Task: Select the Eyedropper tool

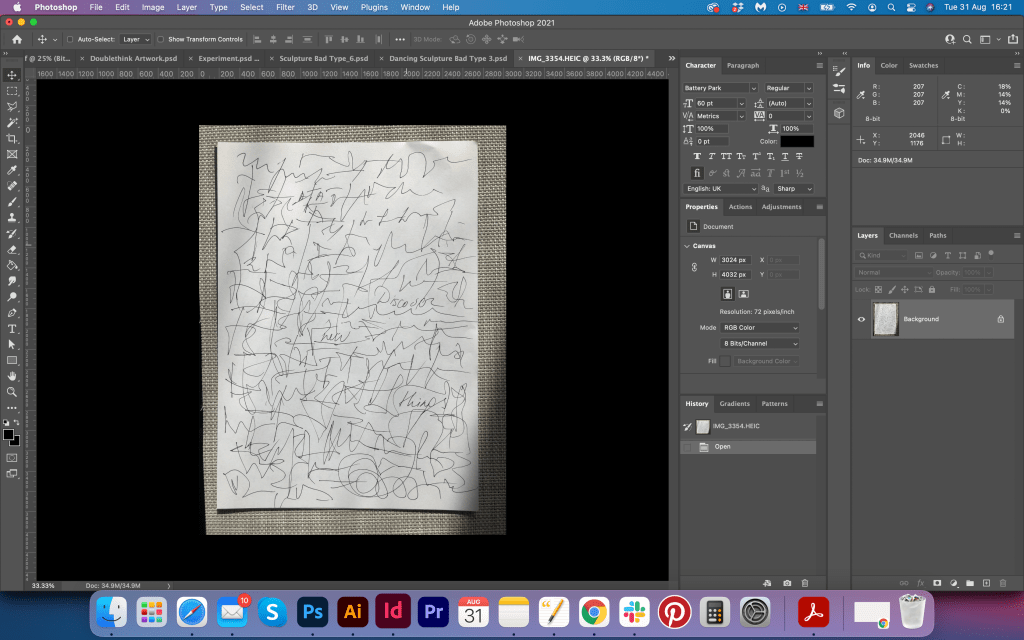Action: [12, 170]
